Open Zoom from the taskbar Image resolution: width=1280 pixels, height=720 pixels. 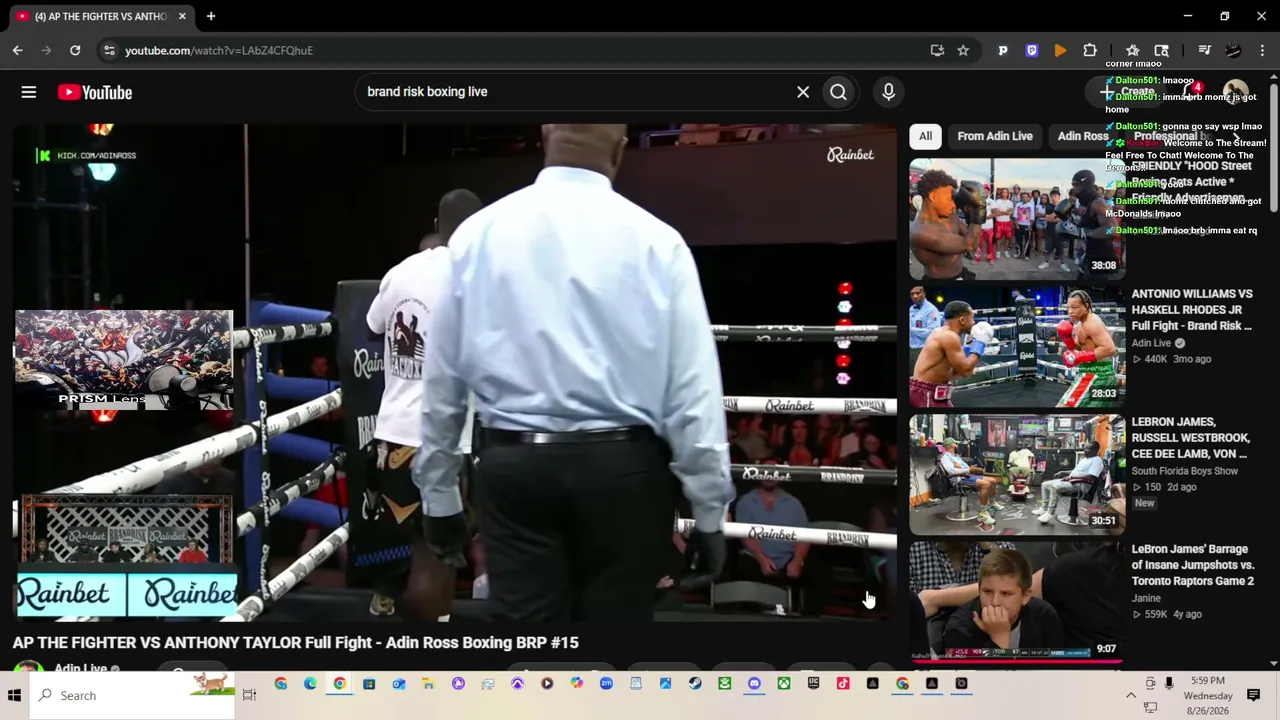(606, 684)
